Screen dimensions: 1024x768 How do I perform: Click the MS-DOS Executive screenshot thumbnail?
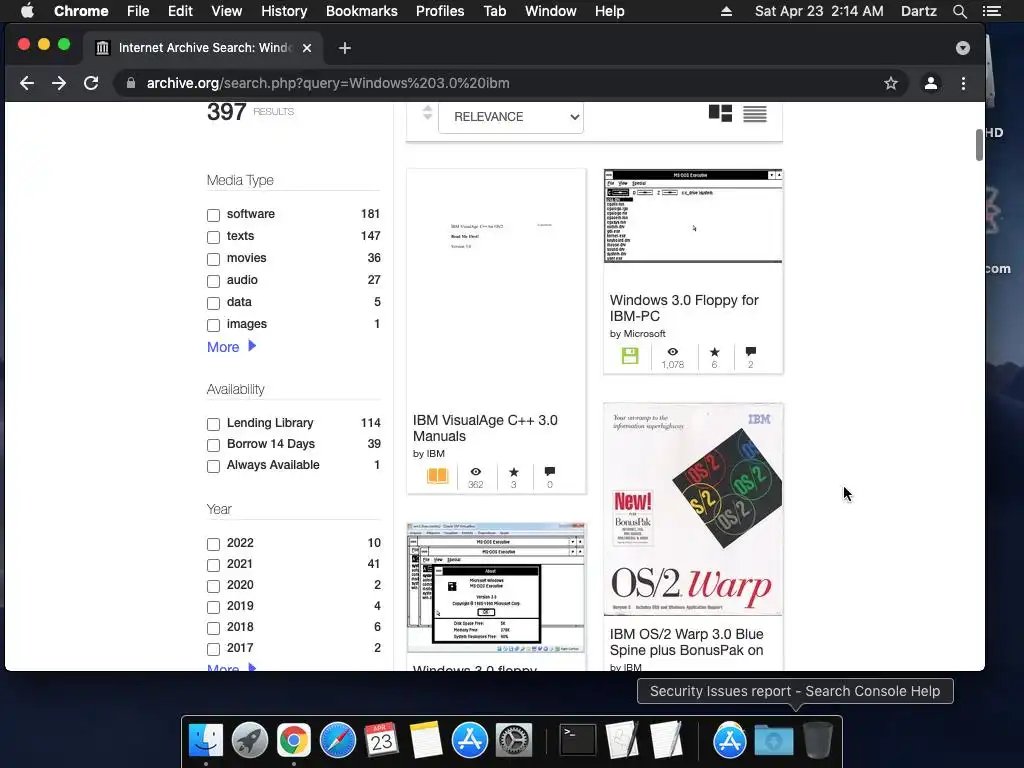pos(693,216)
